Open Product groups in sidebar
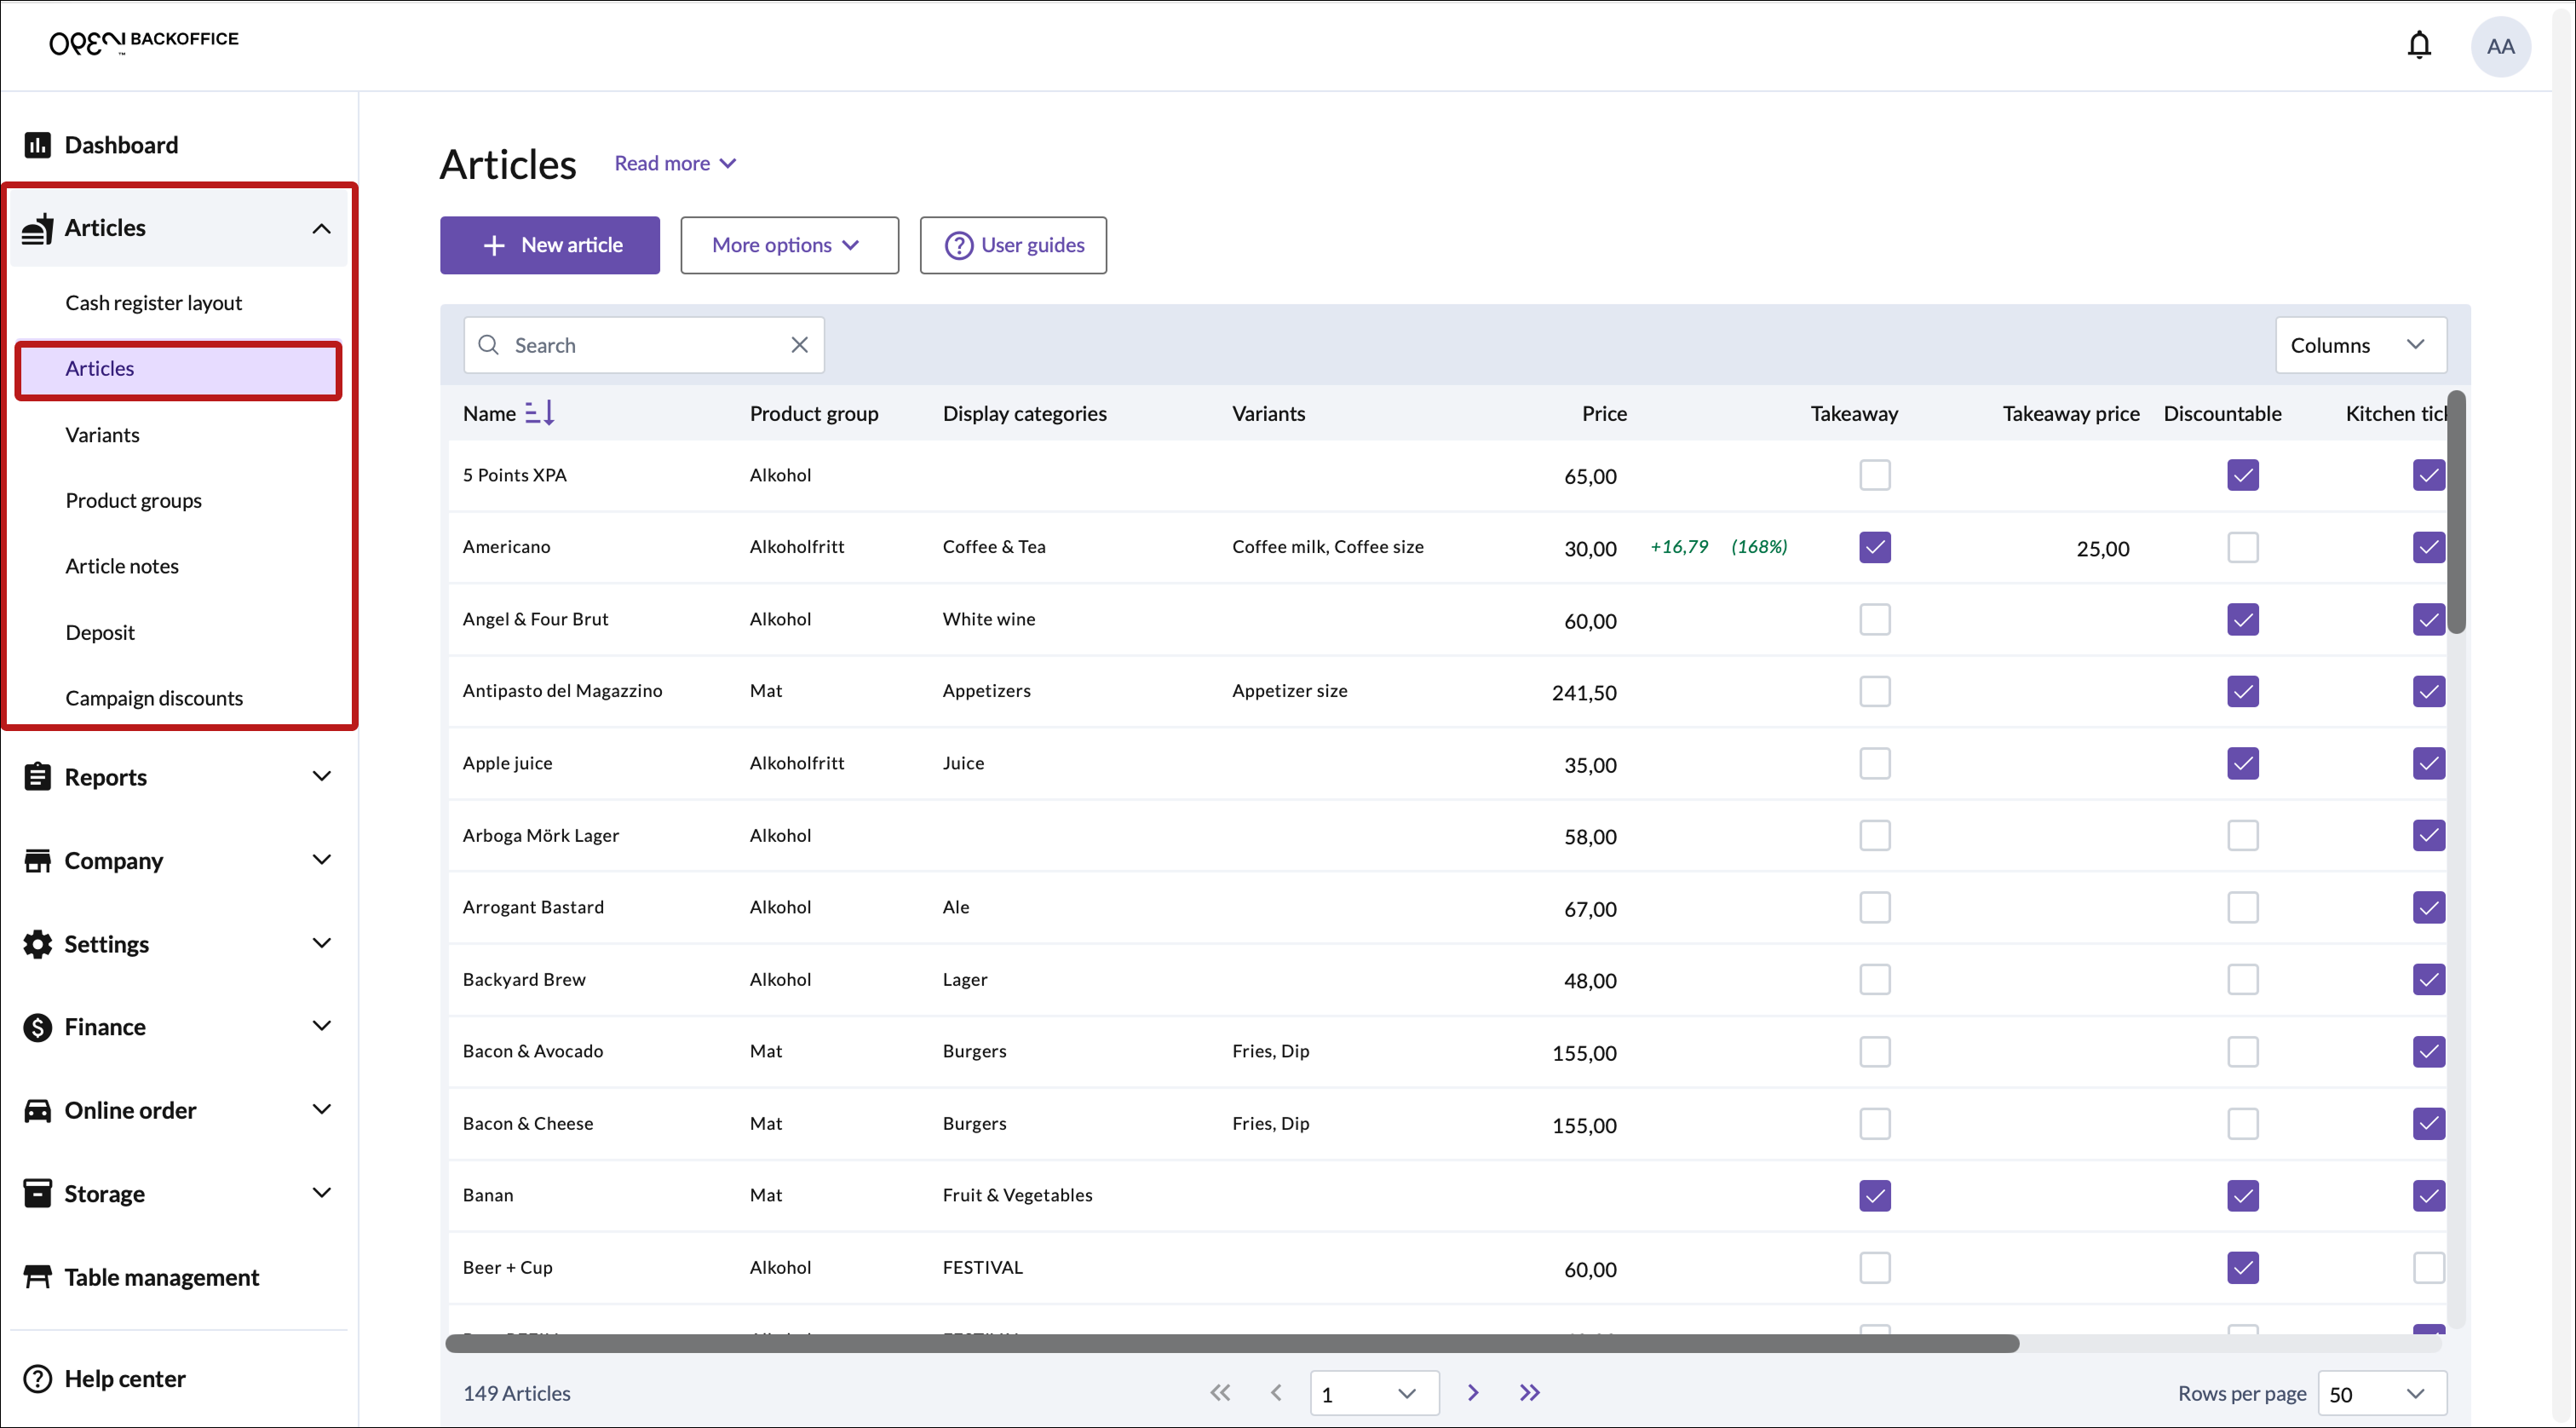Screen dimensions: 2576x1428 tap(133, 500)
